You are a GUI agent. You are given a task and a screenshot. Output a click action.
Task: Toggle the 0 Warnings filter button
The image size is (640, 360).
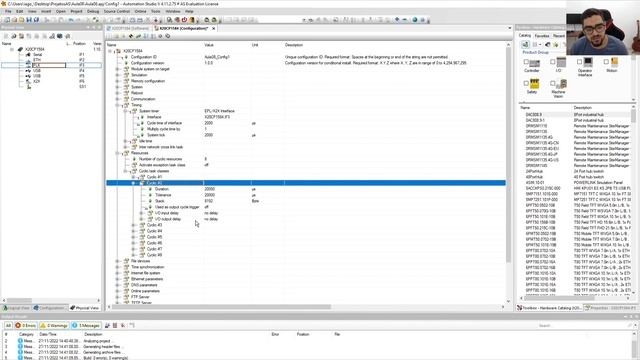tap(54, 326)
